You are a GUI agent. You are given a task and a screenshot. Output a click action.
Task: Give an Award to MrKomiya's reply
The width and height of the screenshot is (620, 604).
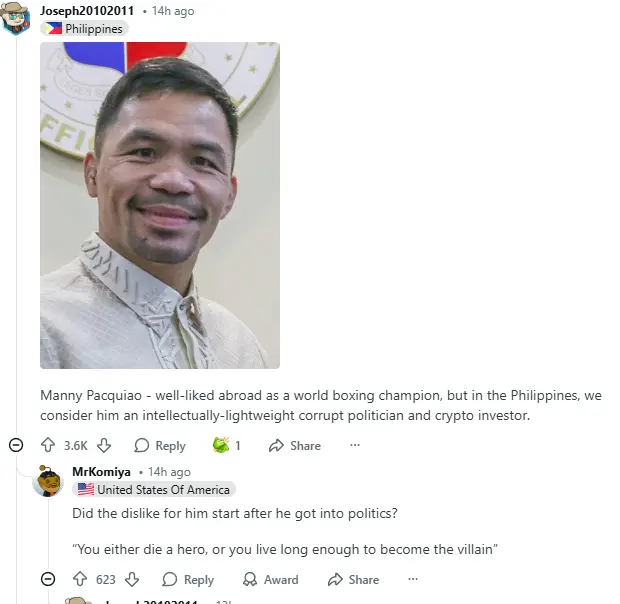tap(270, 579)
